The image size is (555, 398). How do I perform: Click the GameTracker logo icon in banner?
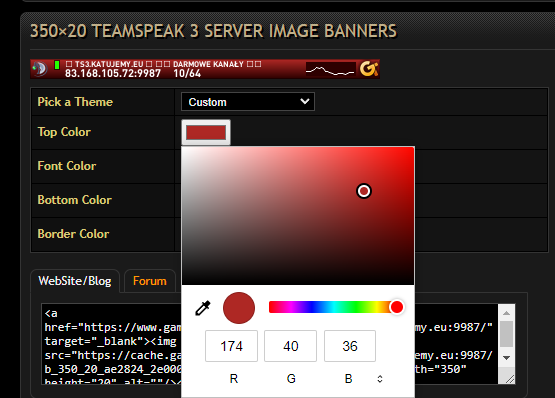[369, 69]
